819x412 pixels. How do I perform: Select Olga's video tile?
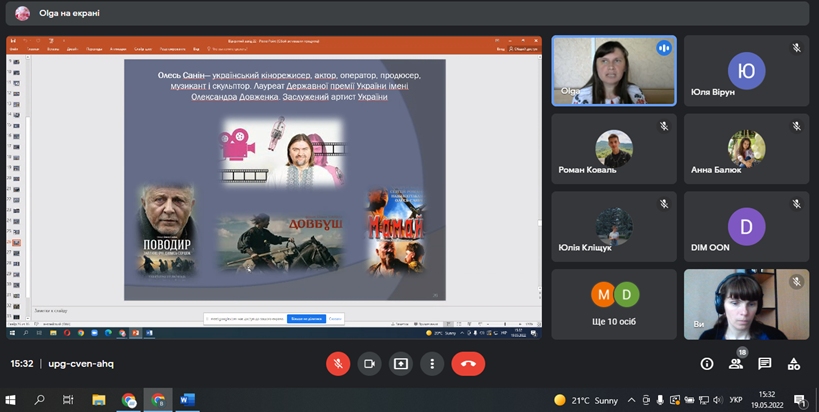coord(614,71)
